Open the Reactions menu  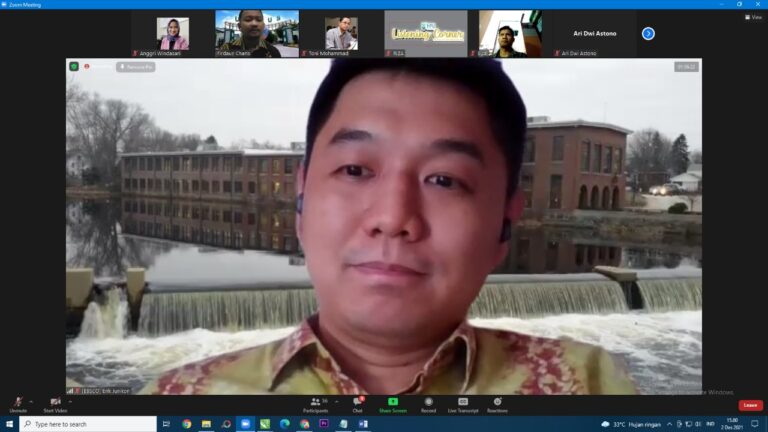coord(497,403)
